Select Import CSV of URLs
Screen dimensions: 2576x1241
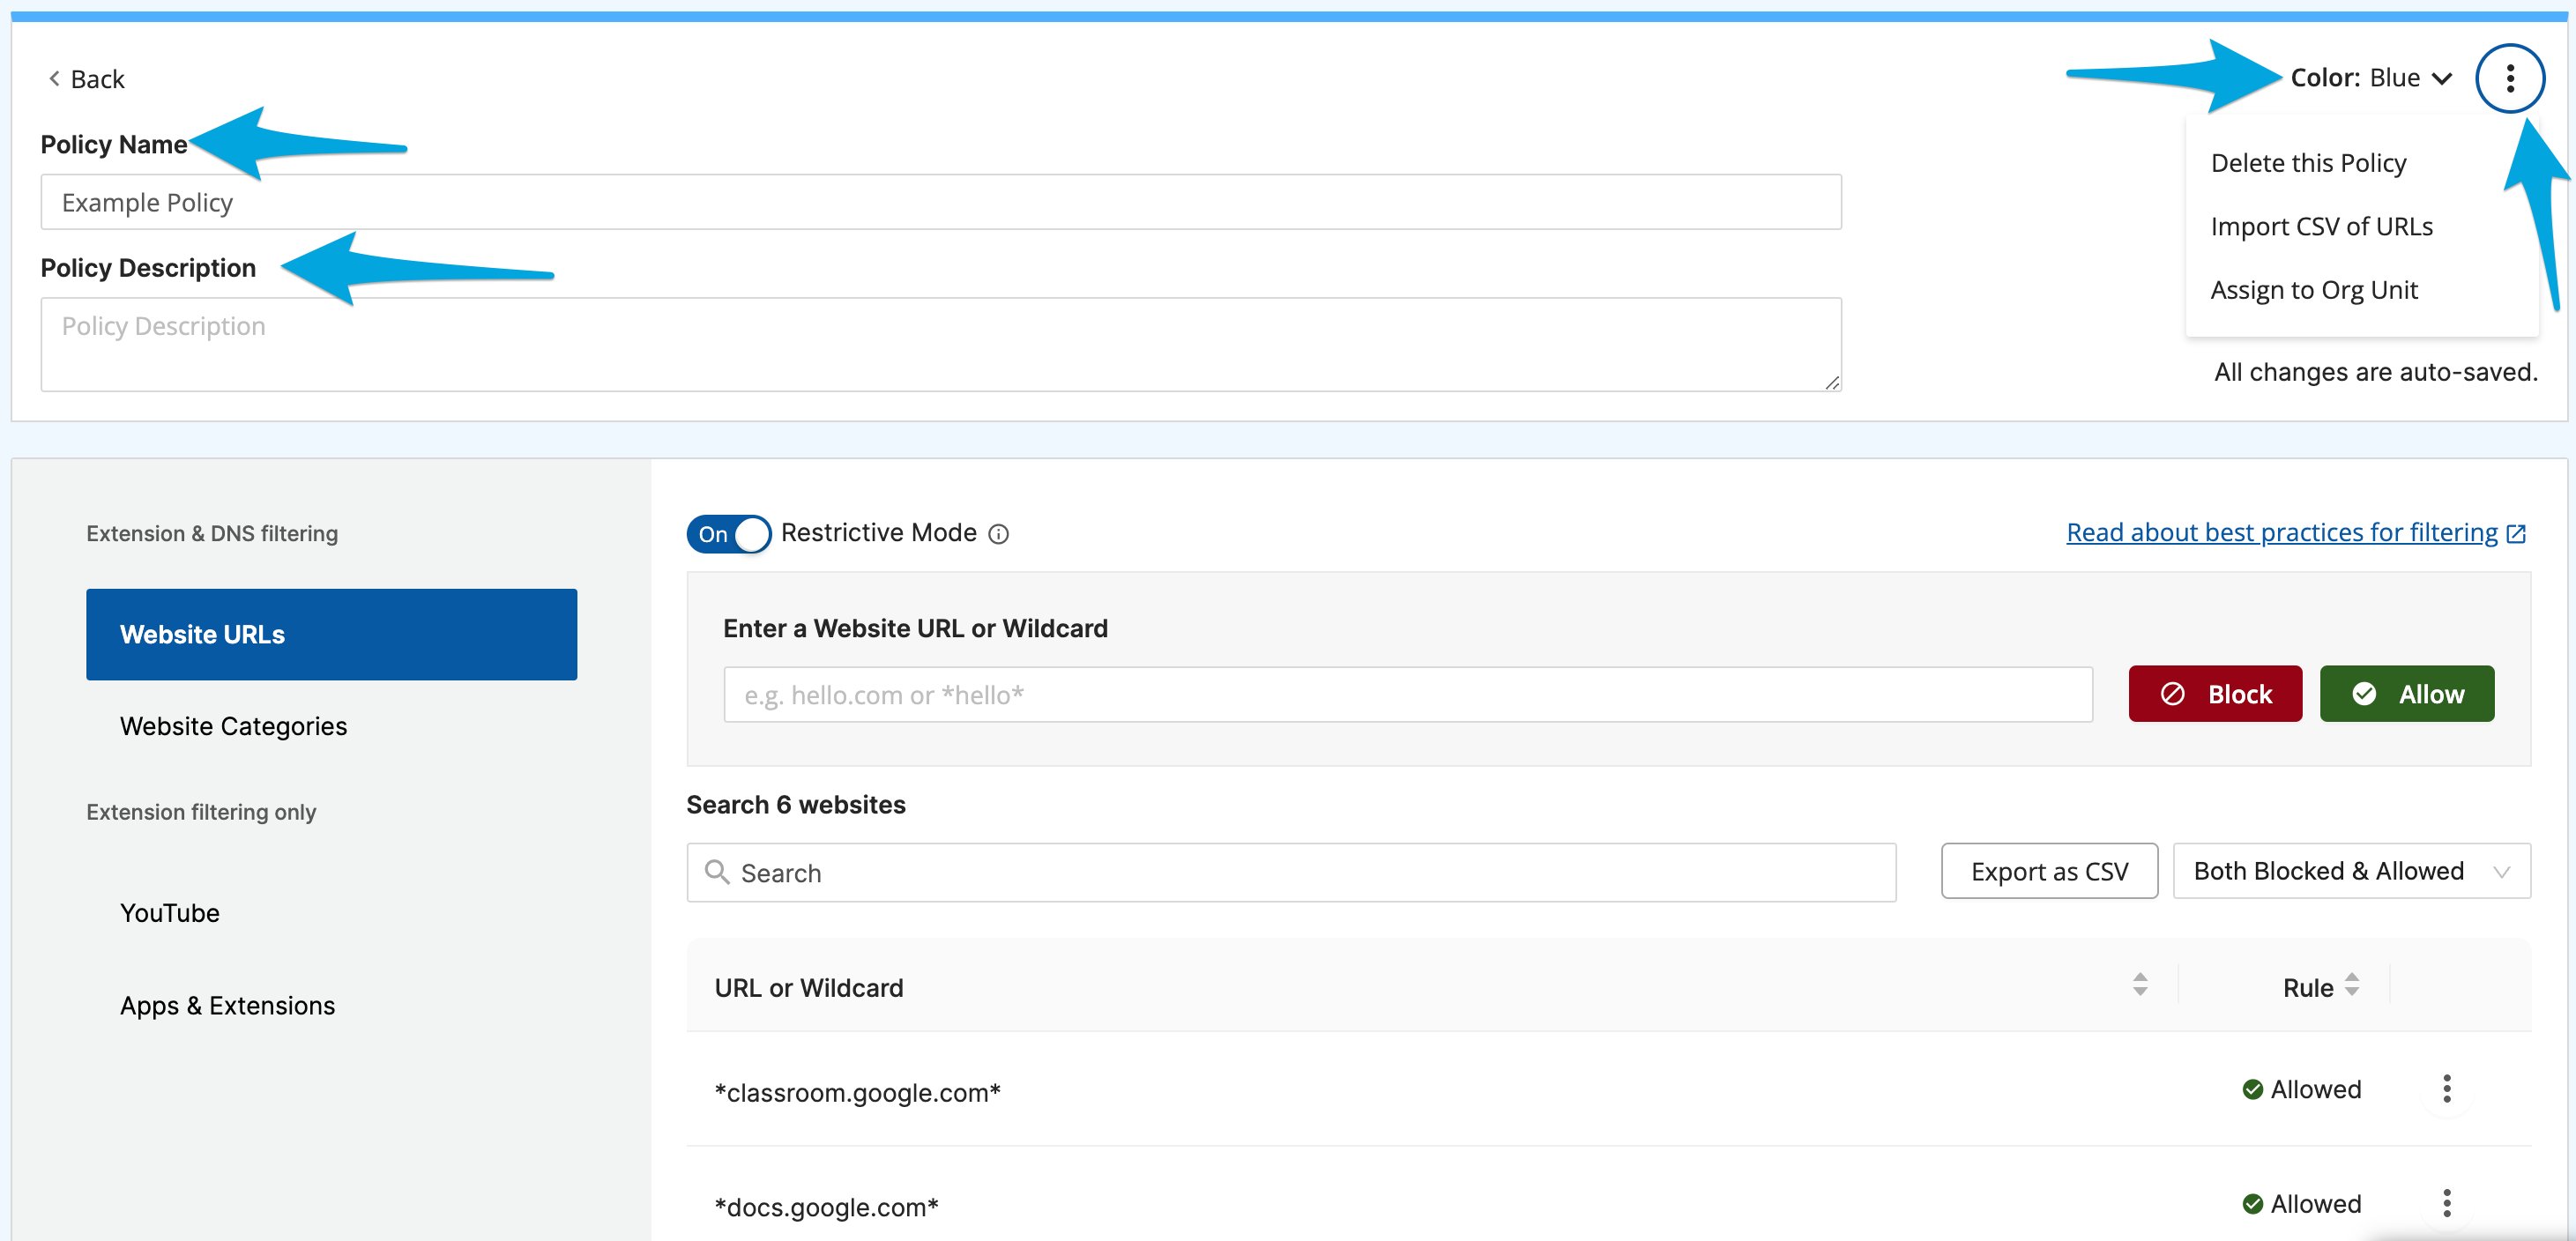(2321, 226)
